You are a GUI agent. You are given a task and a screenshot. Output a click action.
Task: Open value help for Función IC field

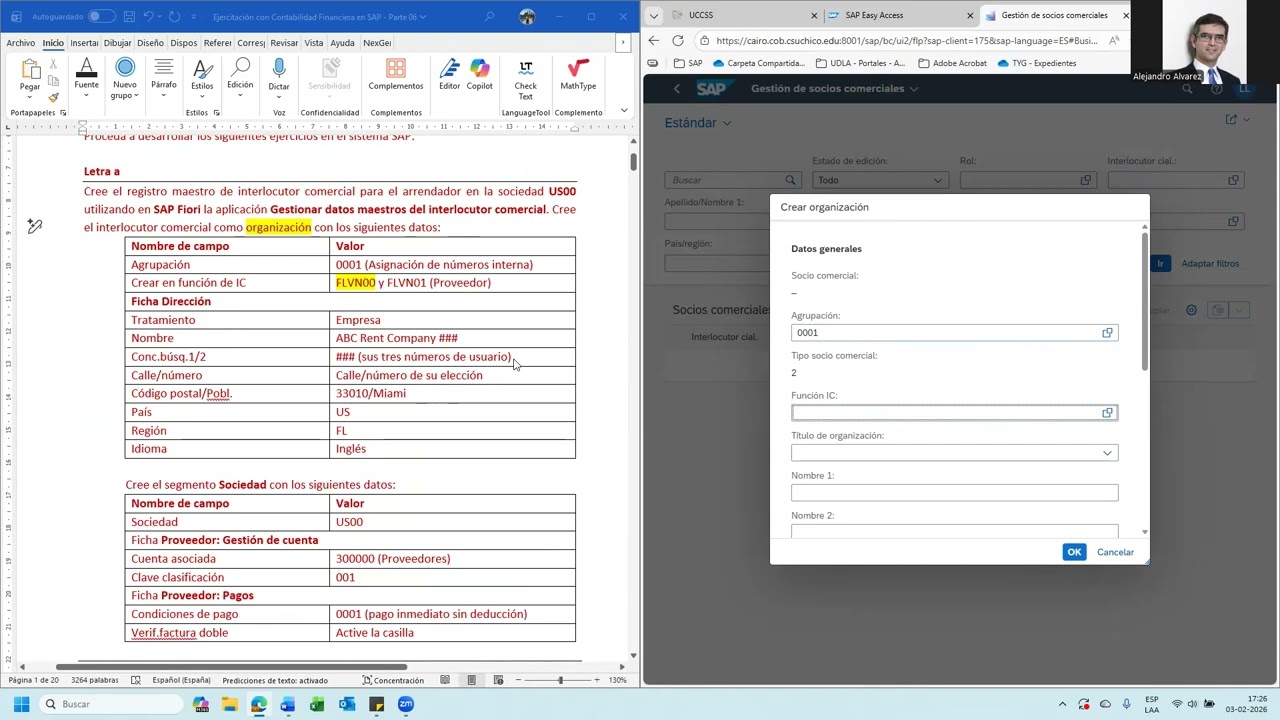click(x=1107, y=413)
